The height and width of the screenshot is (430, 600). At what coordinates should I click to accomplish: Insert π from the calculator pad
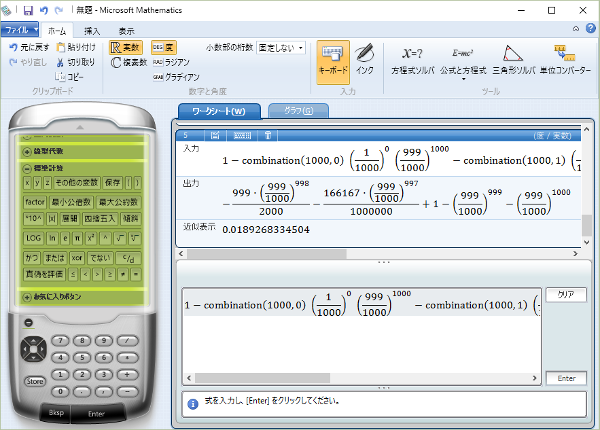[77, 238]
